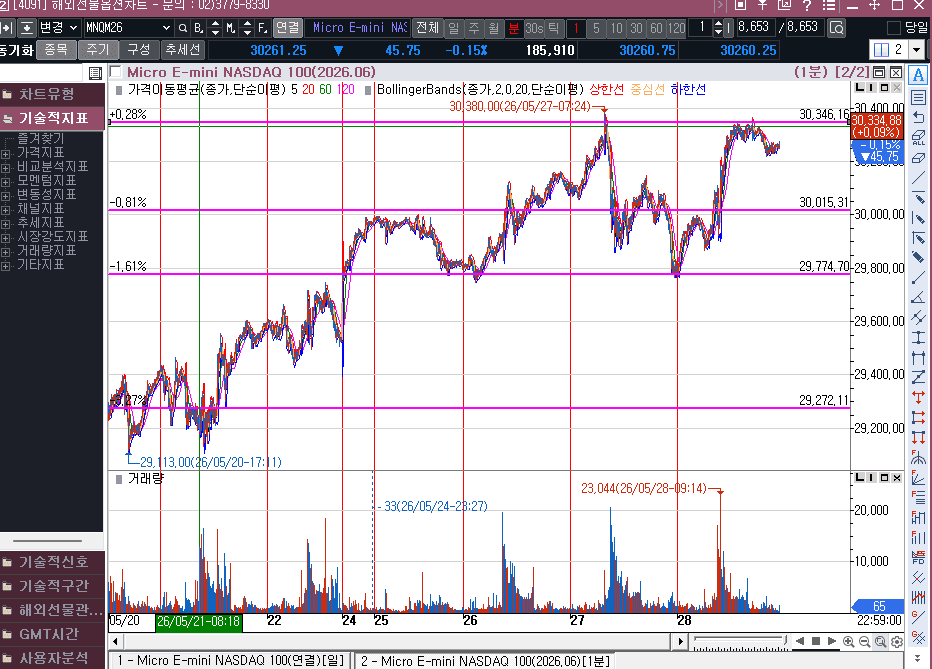
Task: Click the list icon left of the chart title
Action: click(95, 73)
